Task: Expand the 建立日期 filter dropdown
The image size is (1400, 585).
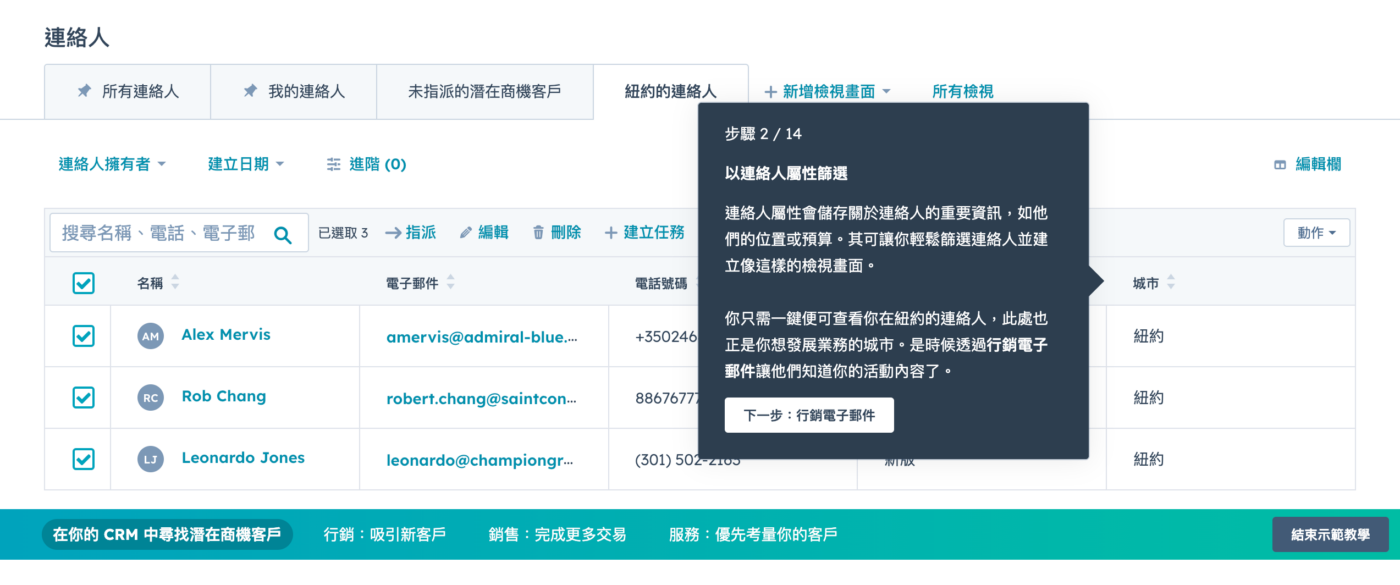Action: (246, 164)
